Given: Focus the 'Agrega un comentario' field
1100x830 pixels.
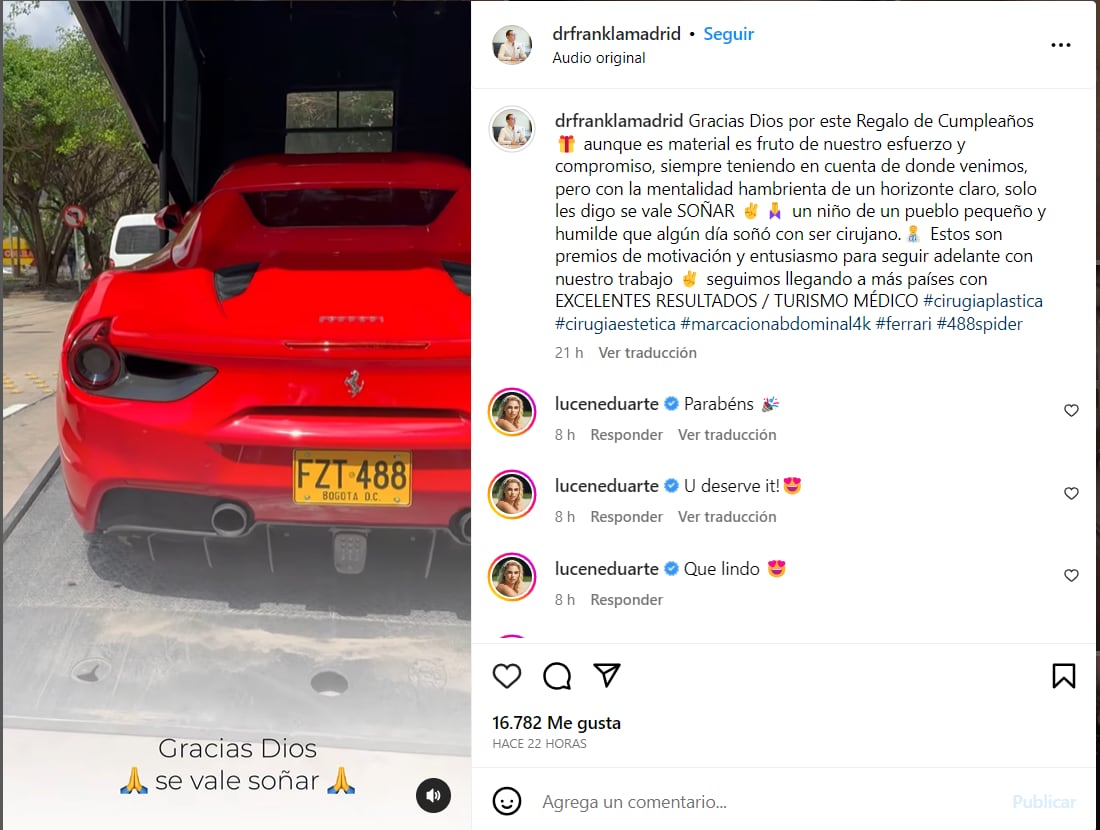Looking at the screenshot, I should pos(772,801).
